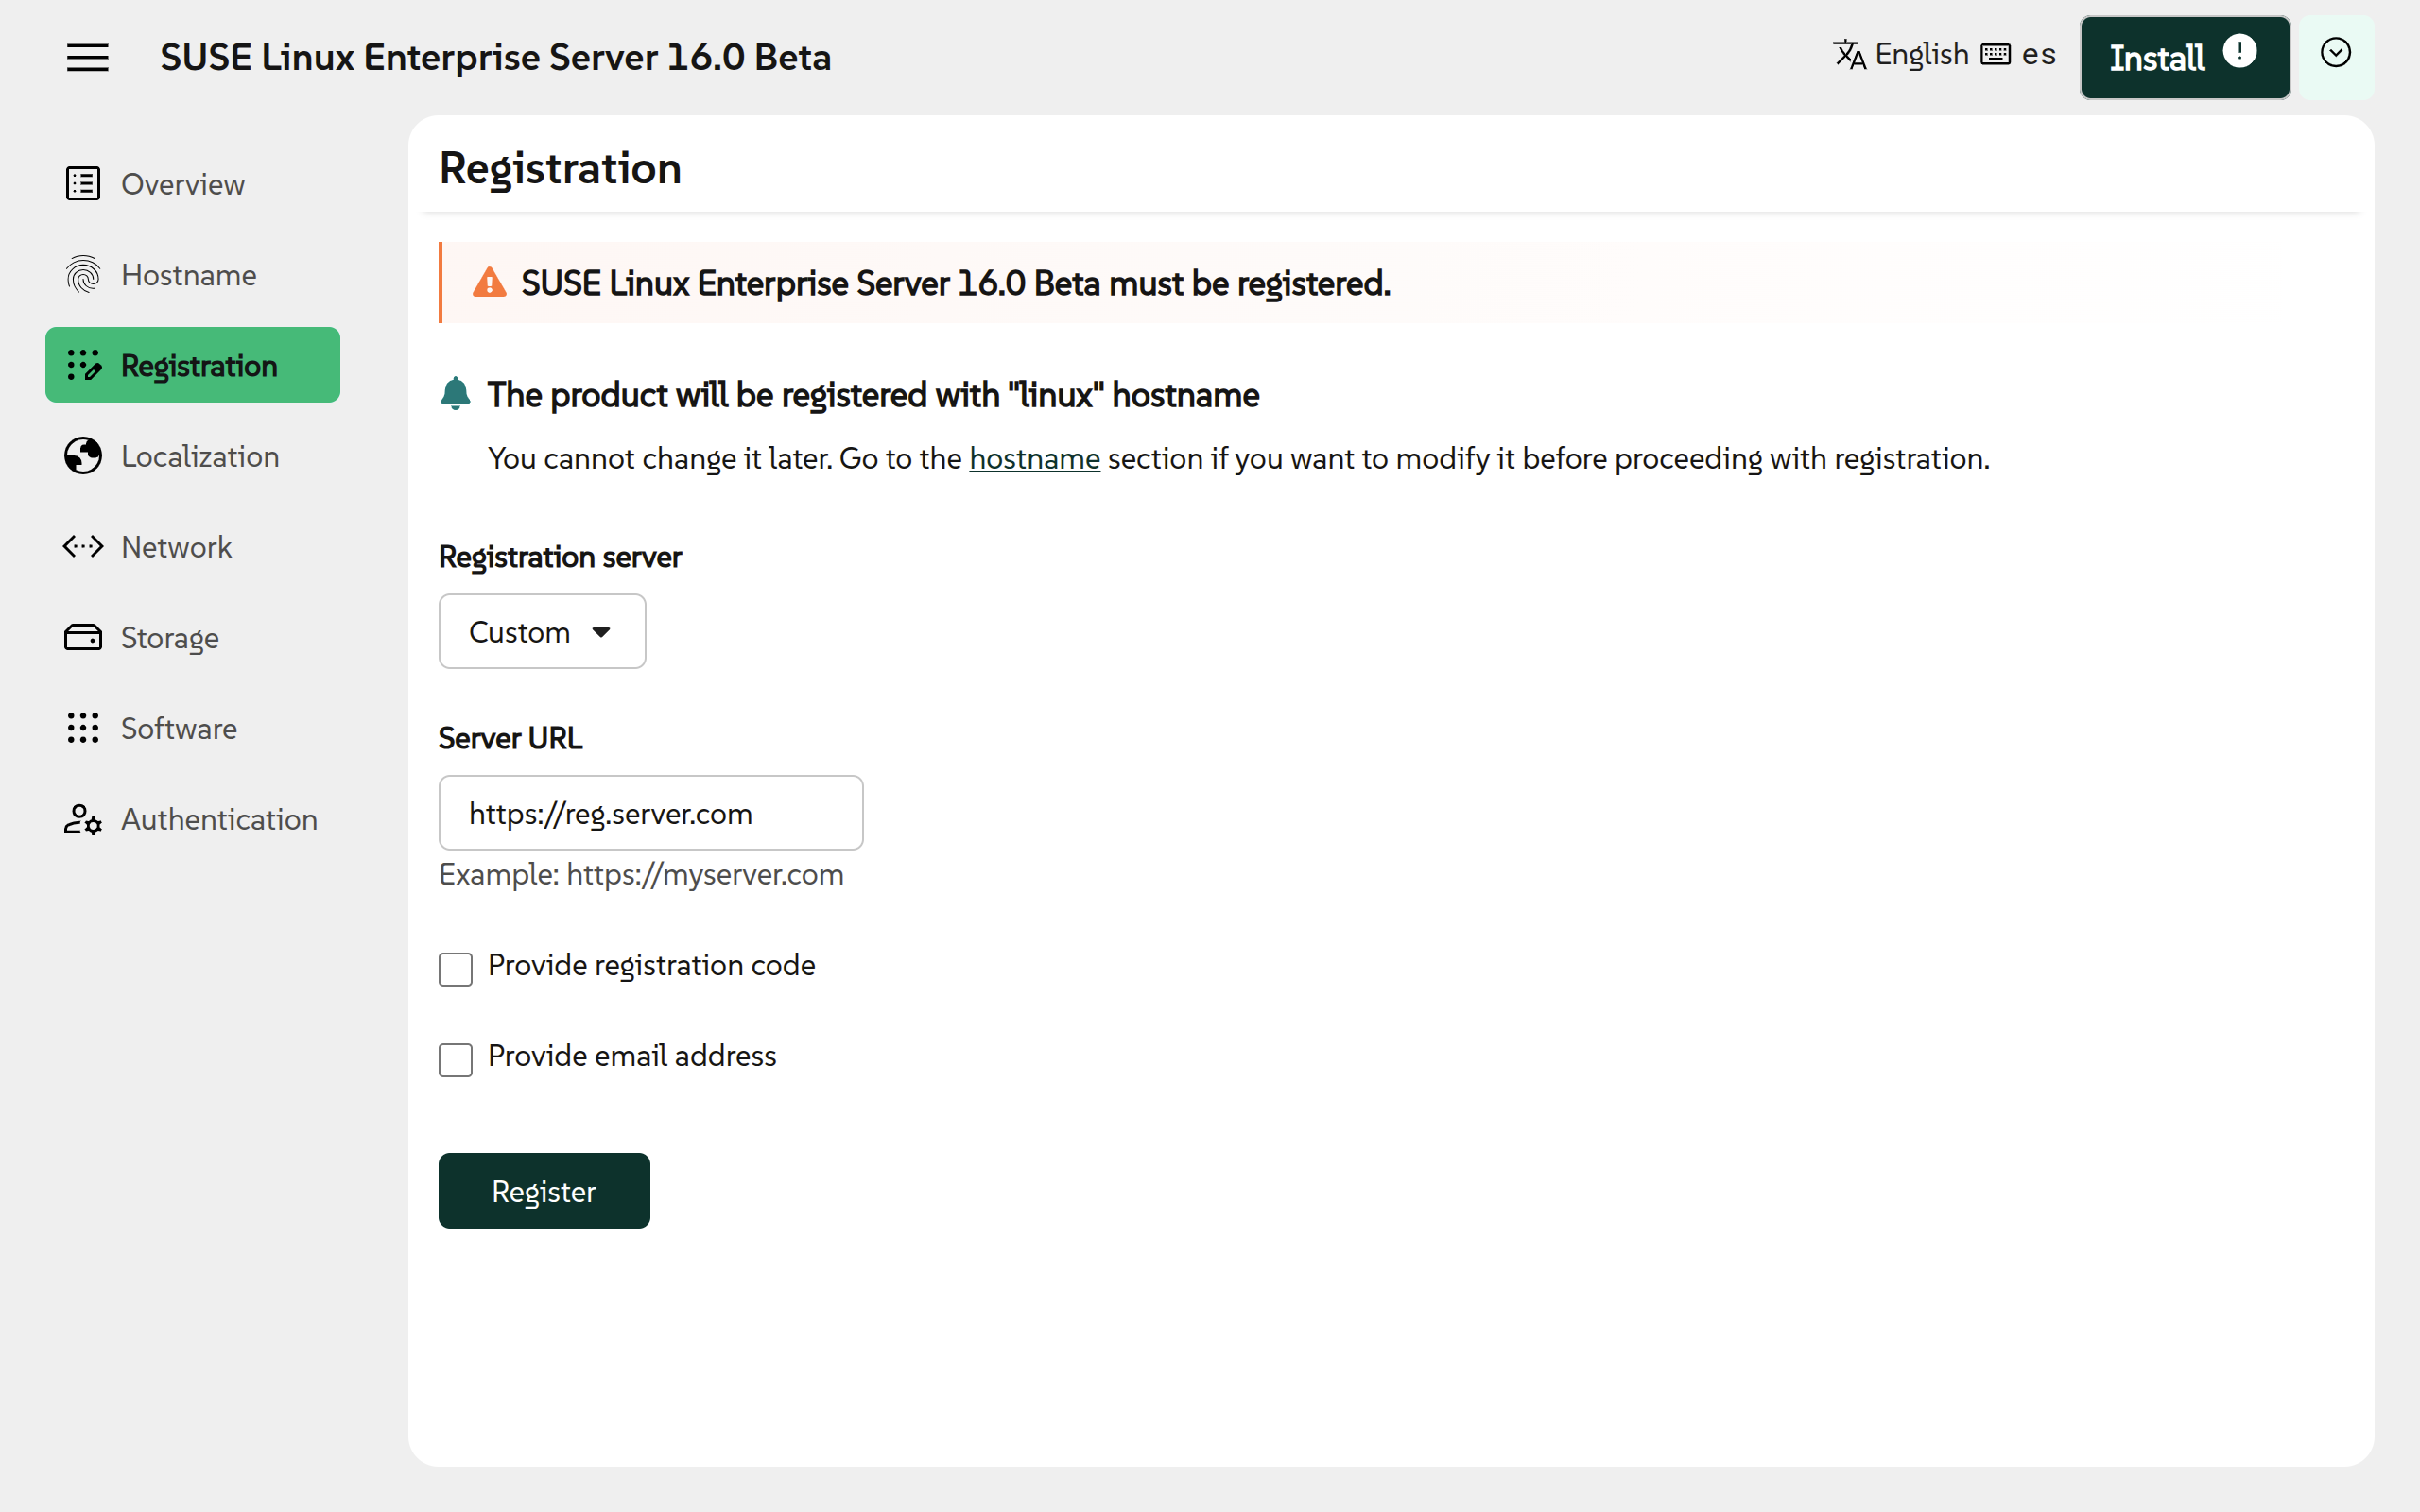Open the Registration server Custom dropdown

(x=542, y=632)
